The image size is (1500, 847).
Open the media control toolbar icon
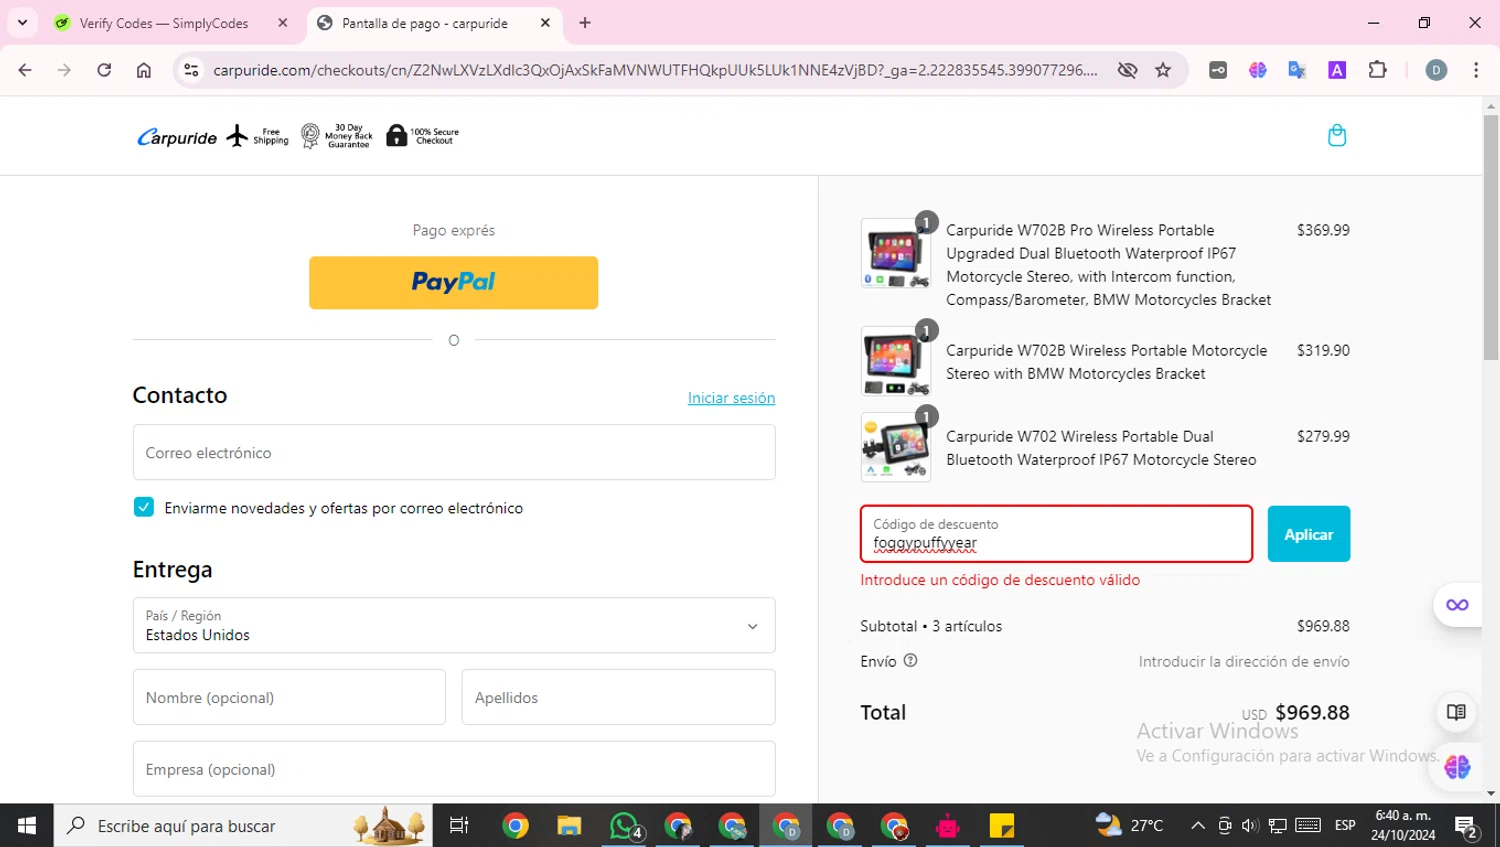pos(1218,70)
